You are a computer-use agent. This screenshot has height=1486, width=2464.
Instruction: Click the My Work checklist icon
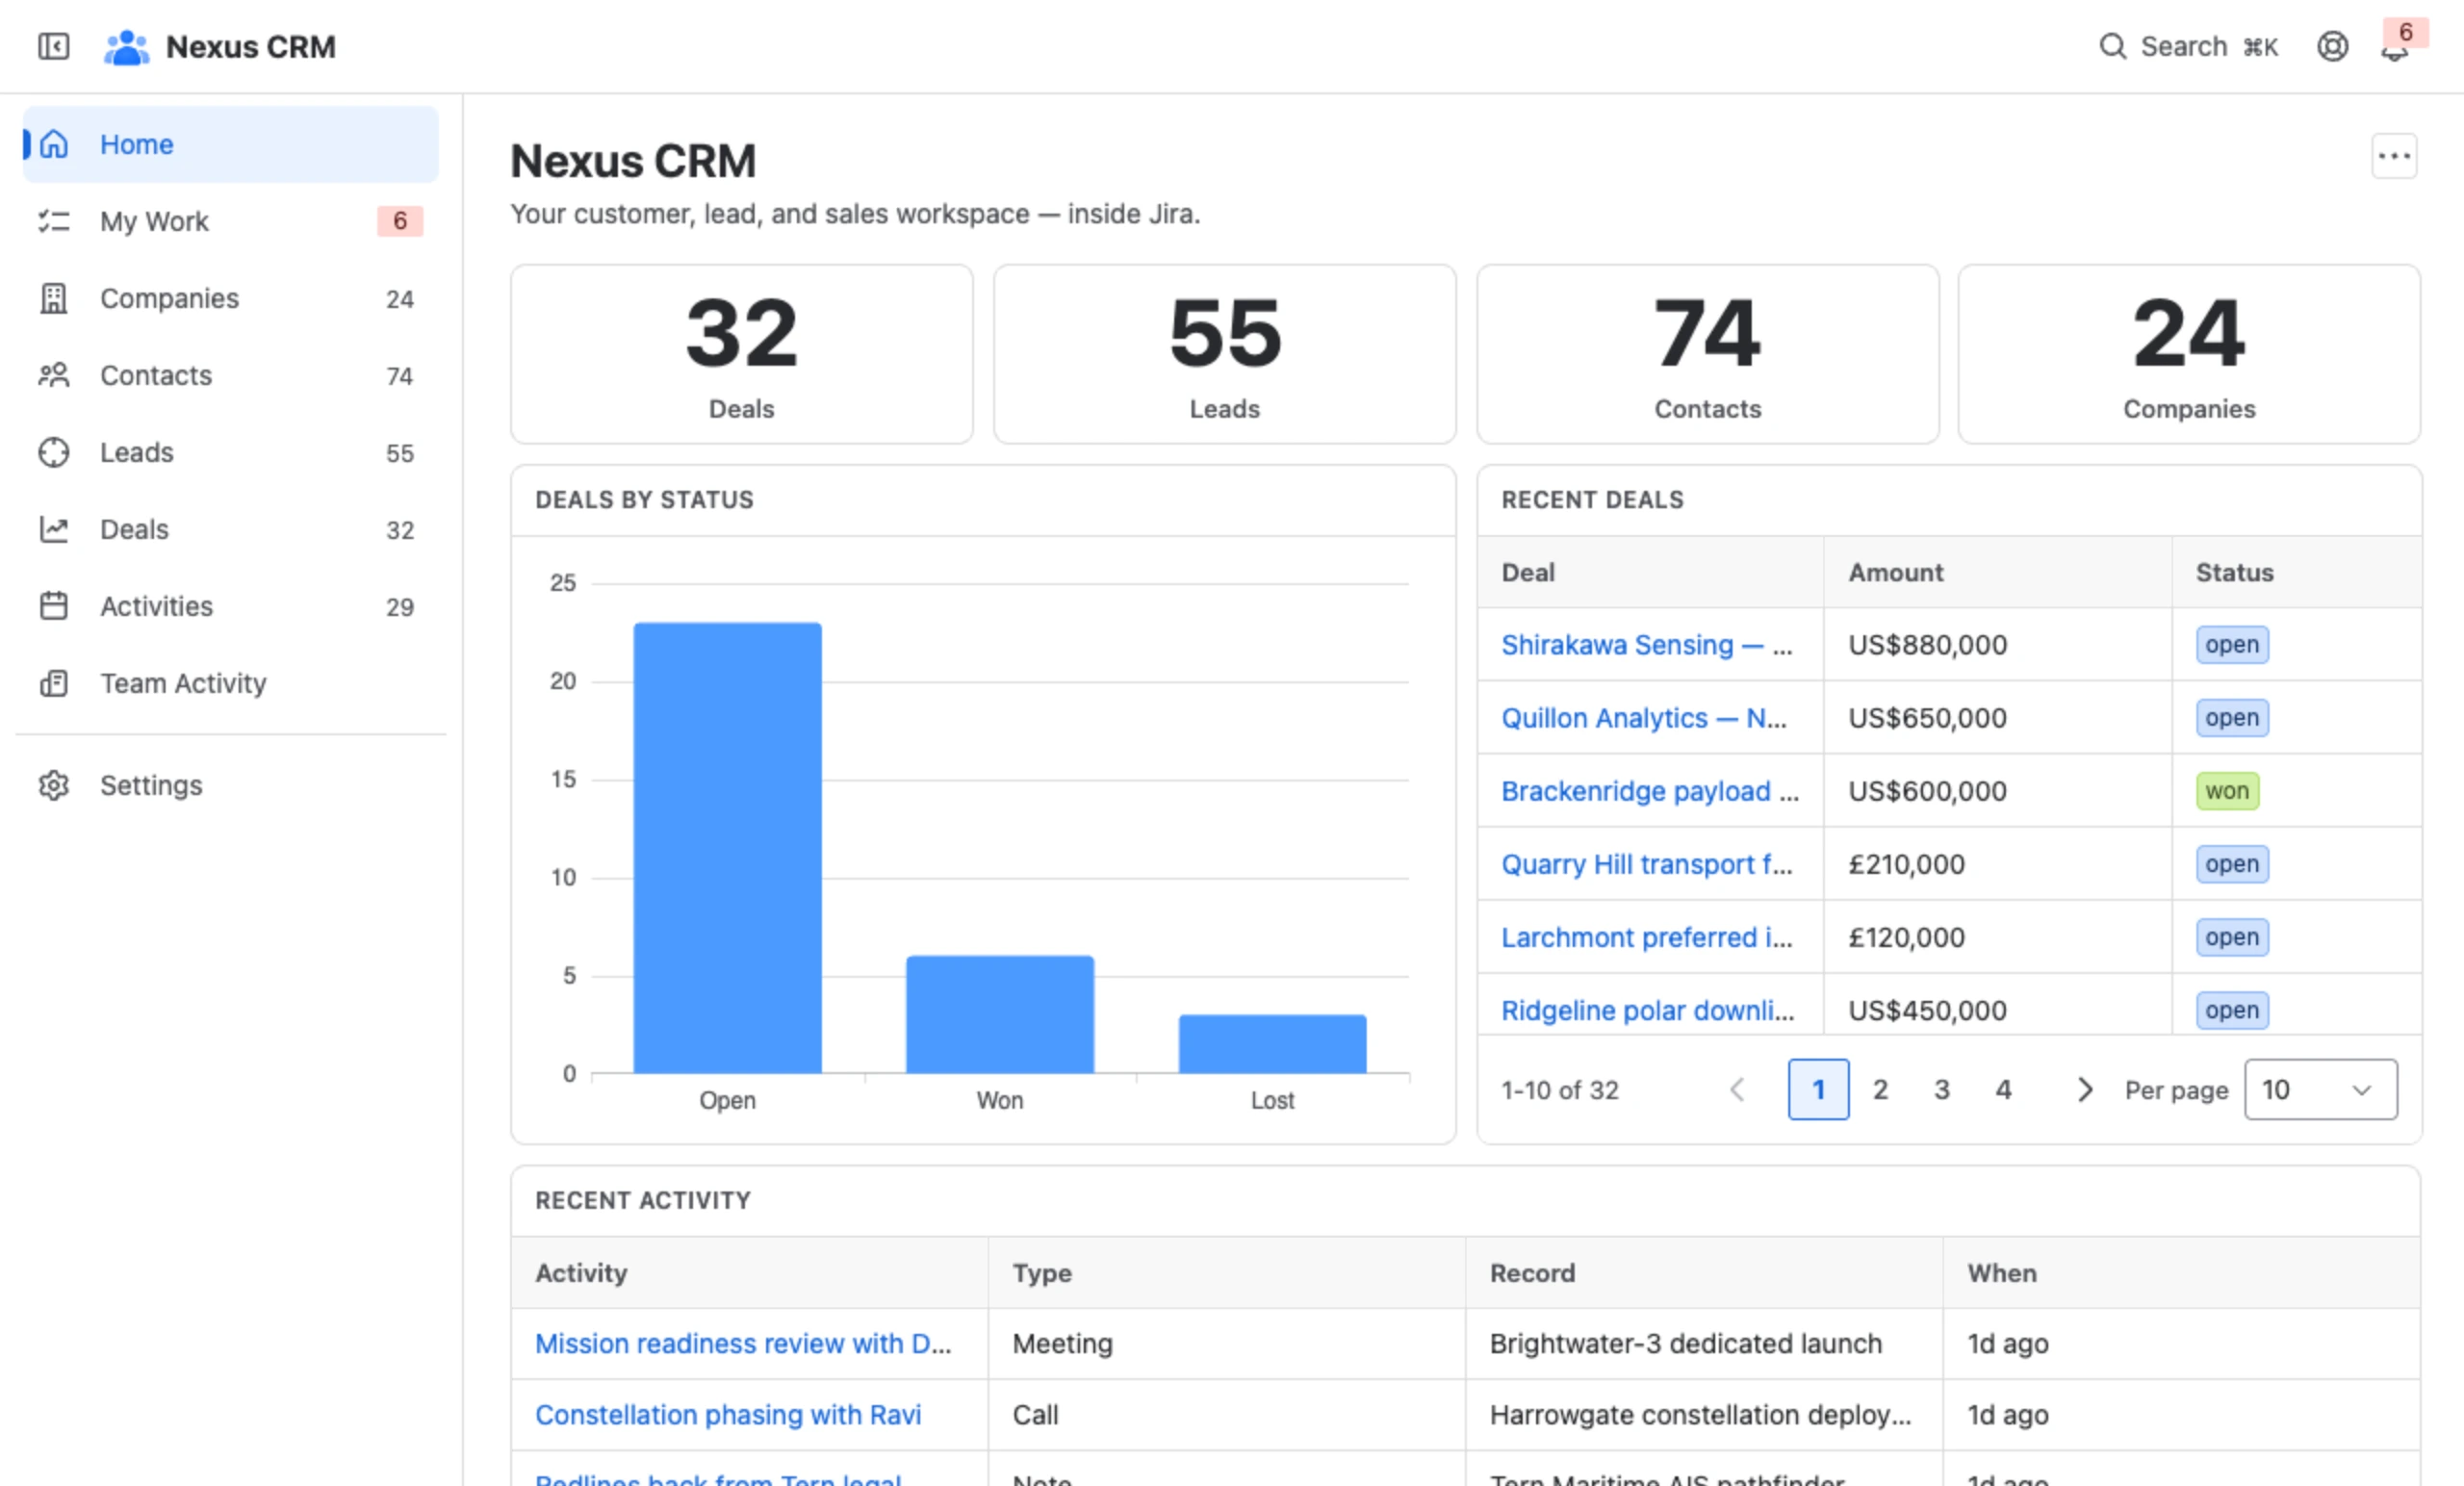pos(54,221)
